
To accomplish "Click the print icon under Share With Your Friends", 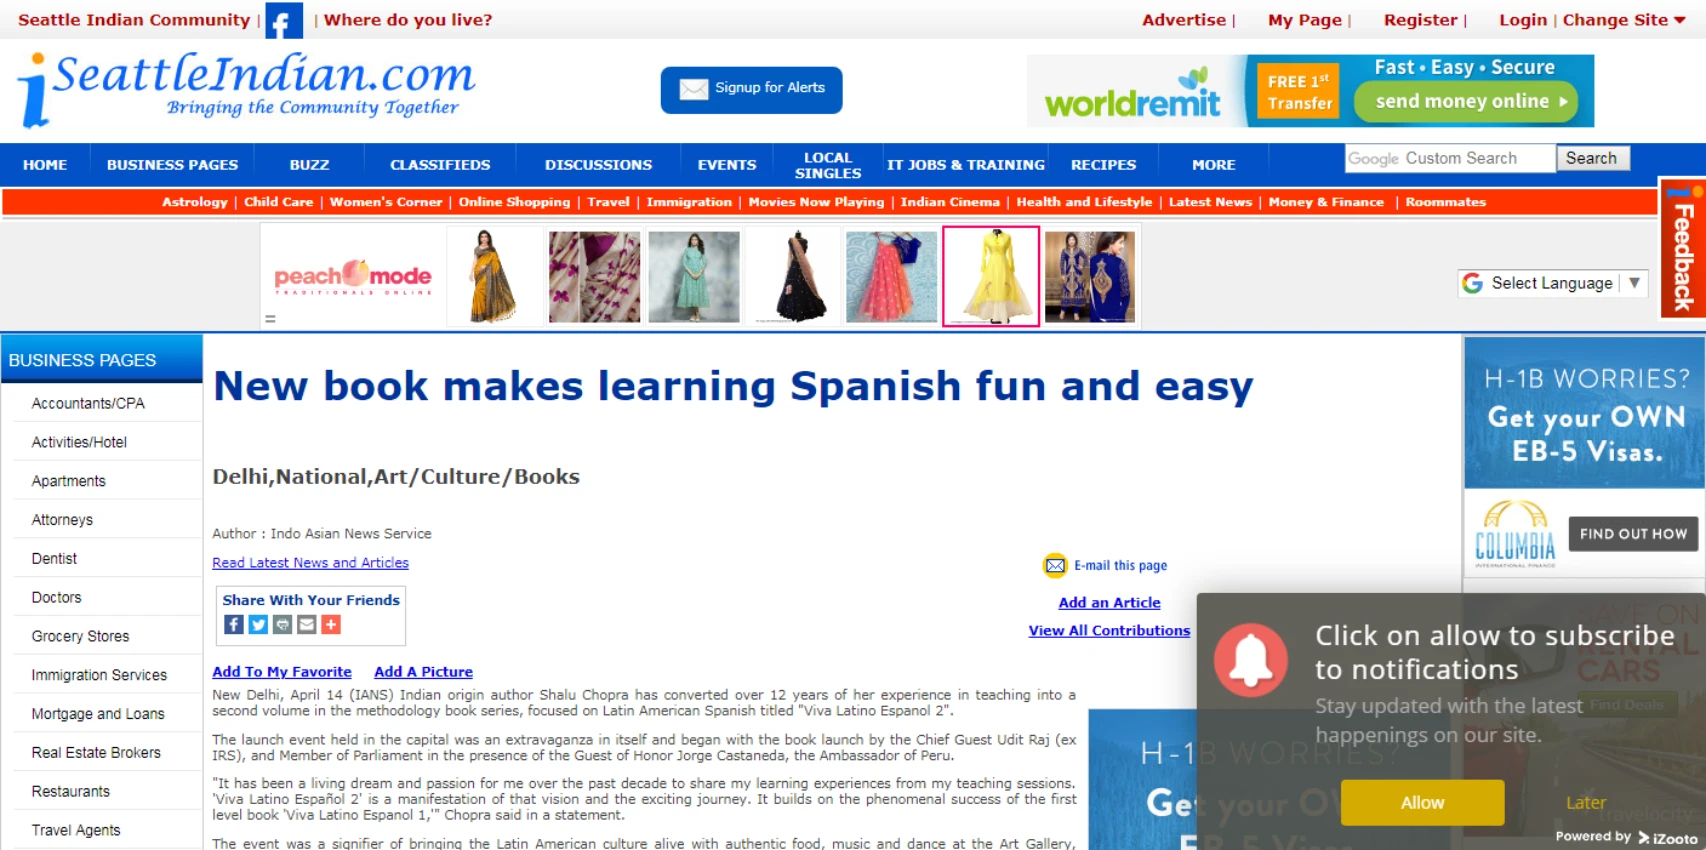I will point(283,625).
